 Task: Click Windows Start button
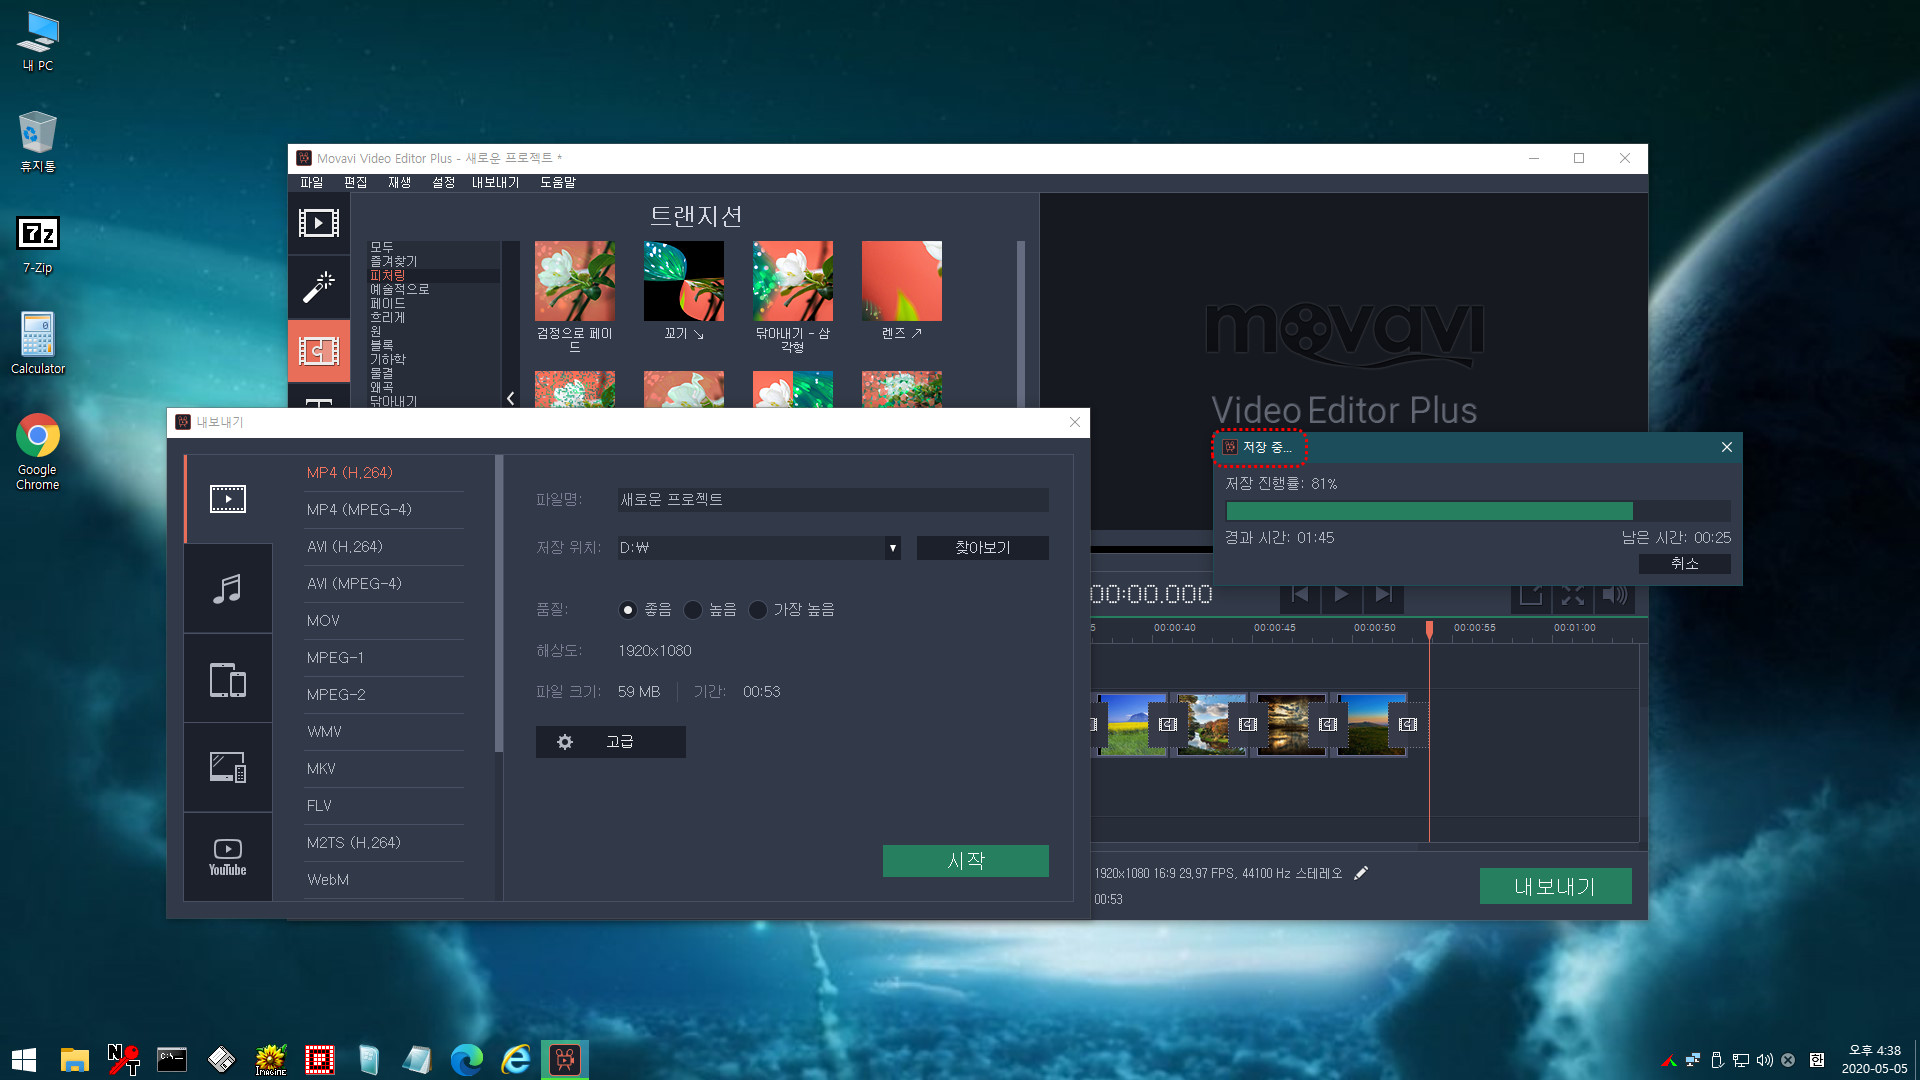coord(24,1059)
